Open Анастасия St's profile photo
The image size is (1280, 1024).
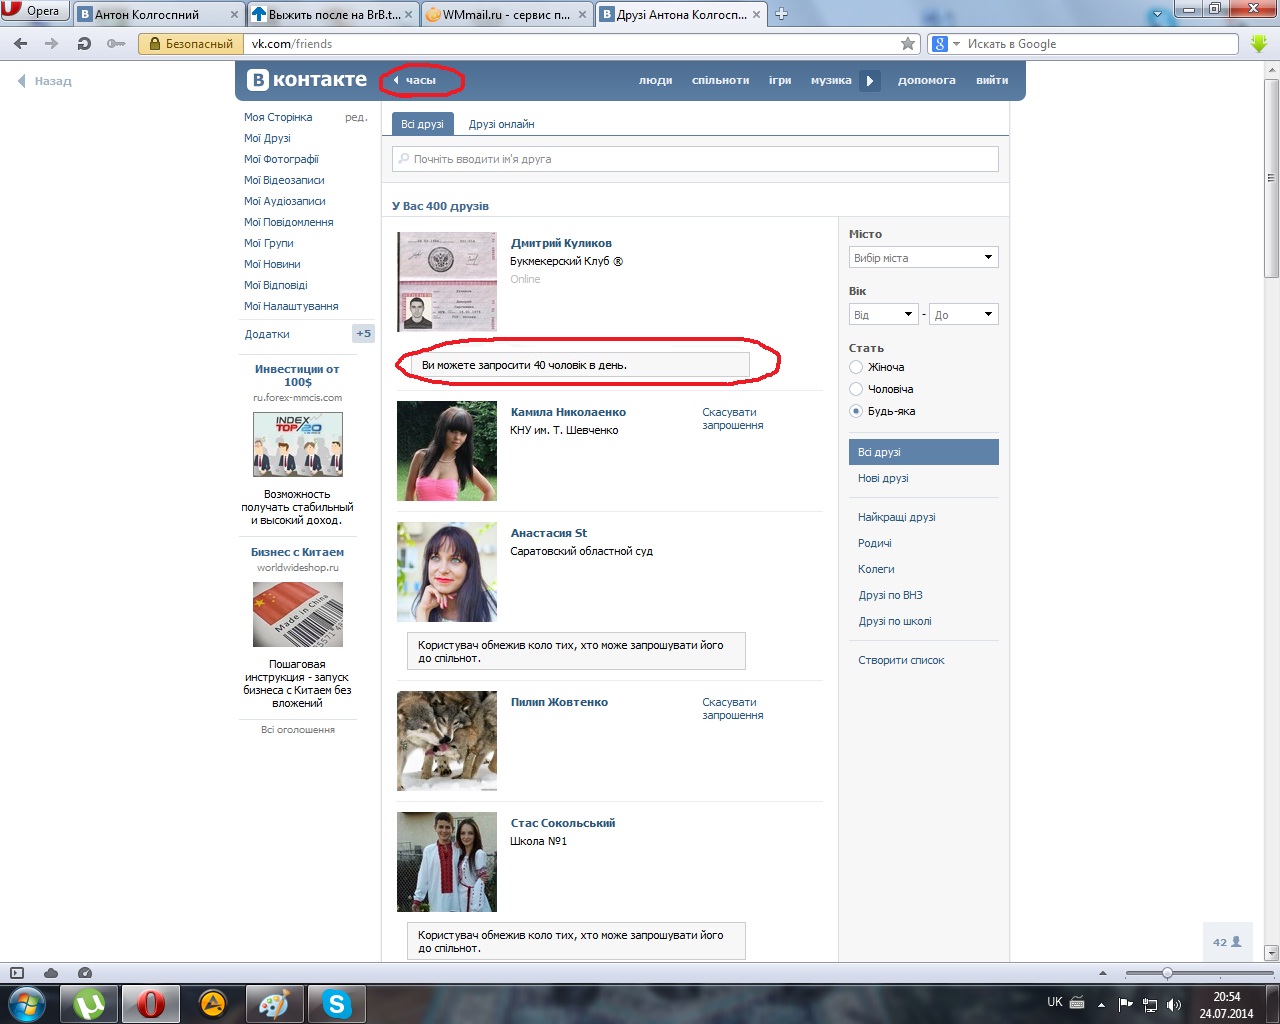pyautogui.click(x=447, y=572)
